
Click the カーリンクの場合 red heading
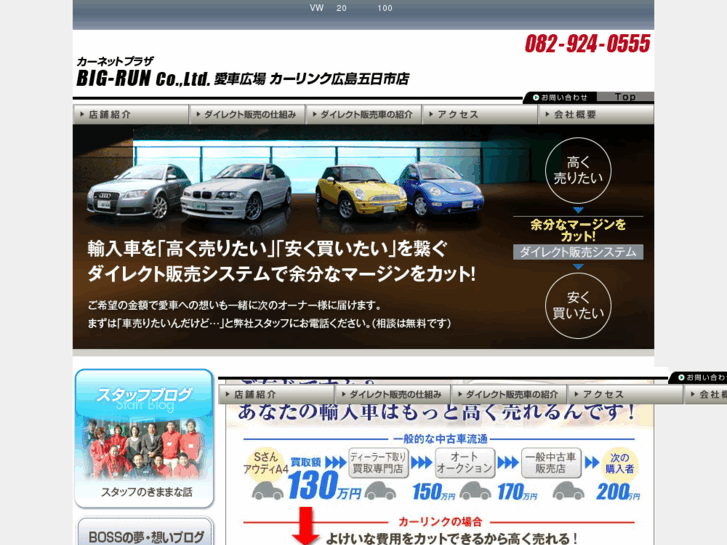pos(440,522)
